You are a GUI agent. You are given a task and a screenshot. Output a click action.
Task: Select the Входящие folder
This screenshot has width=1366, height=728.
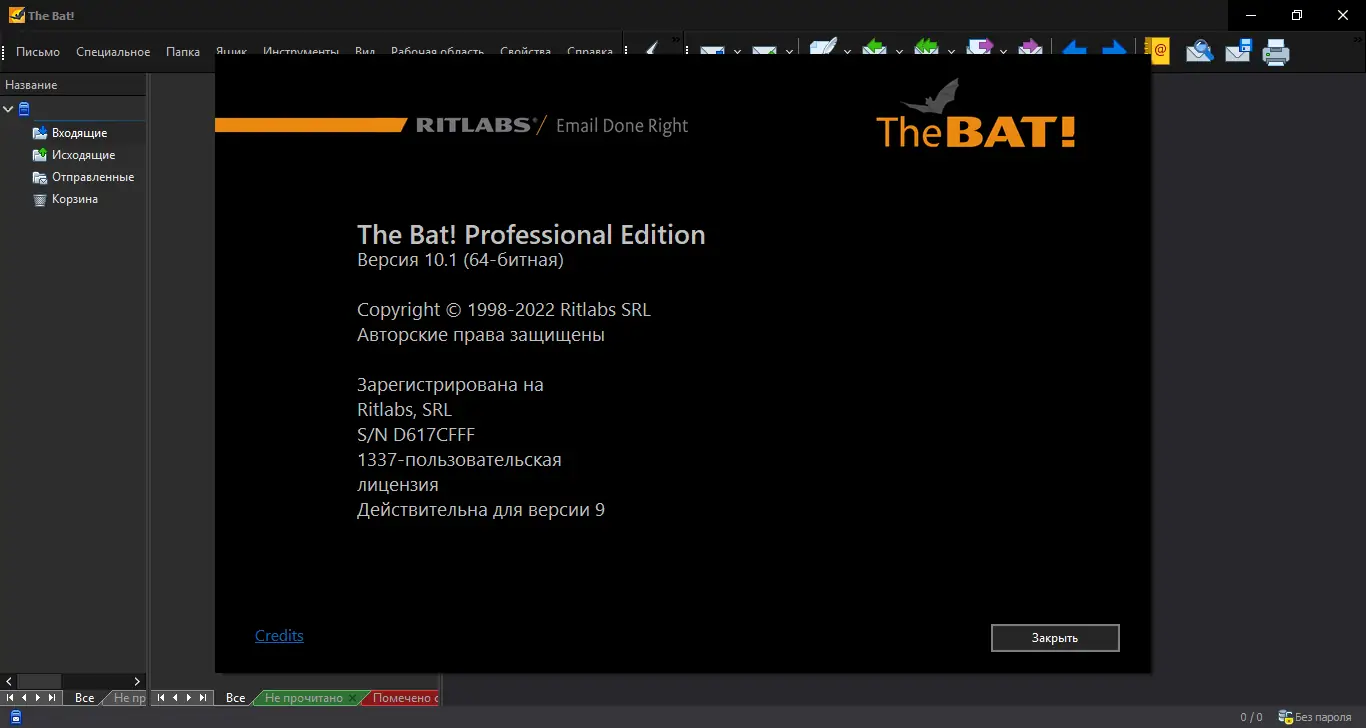pyautogui.click(x=79, y=133)
